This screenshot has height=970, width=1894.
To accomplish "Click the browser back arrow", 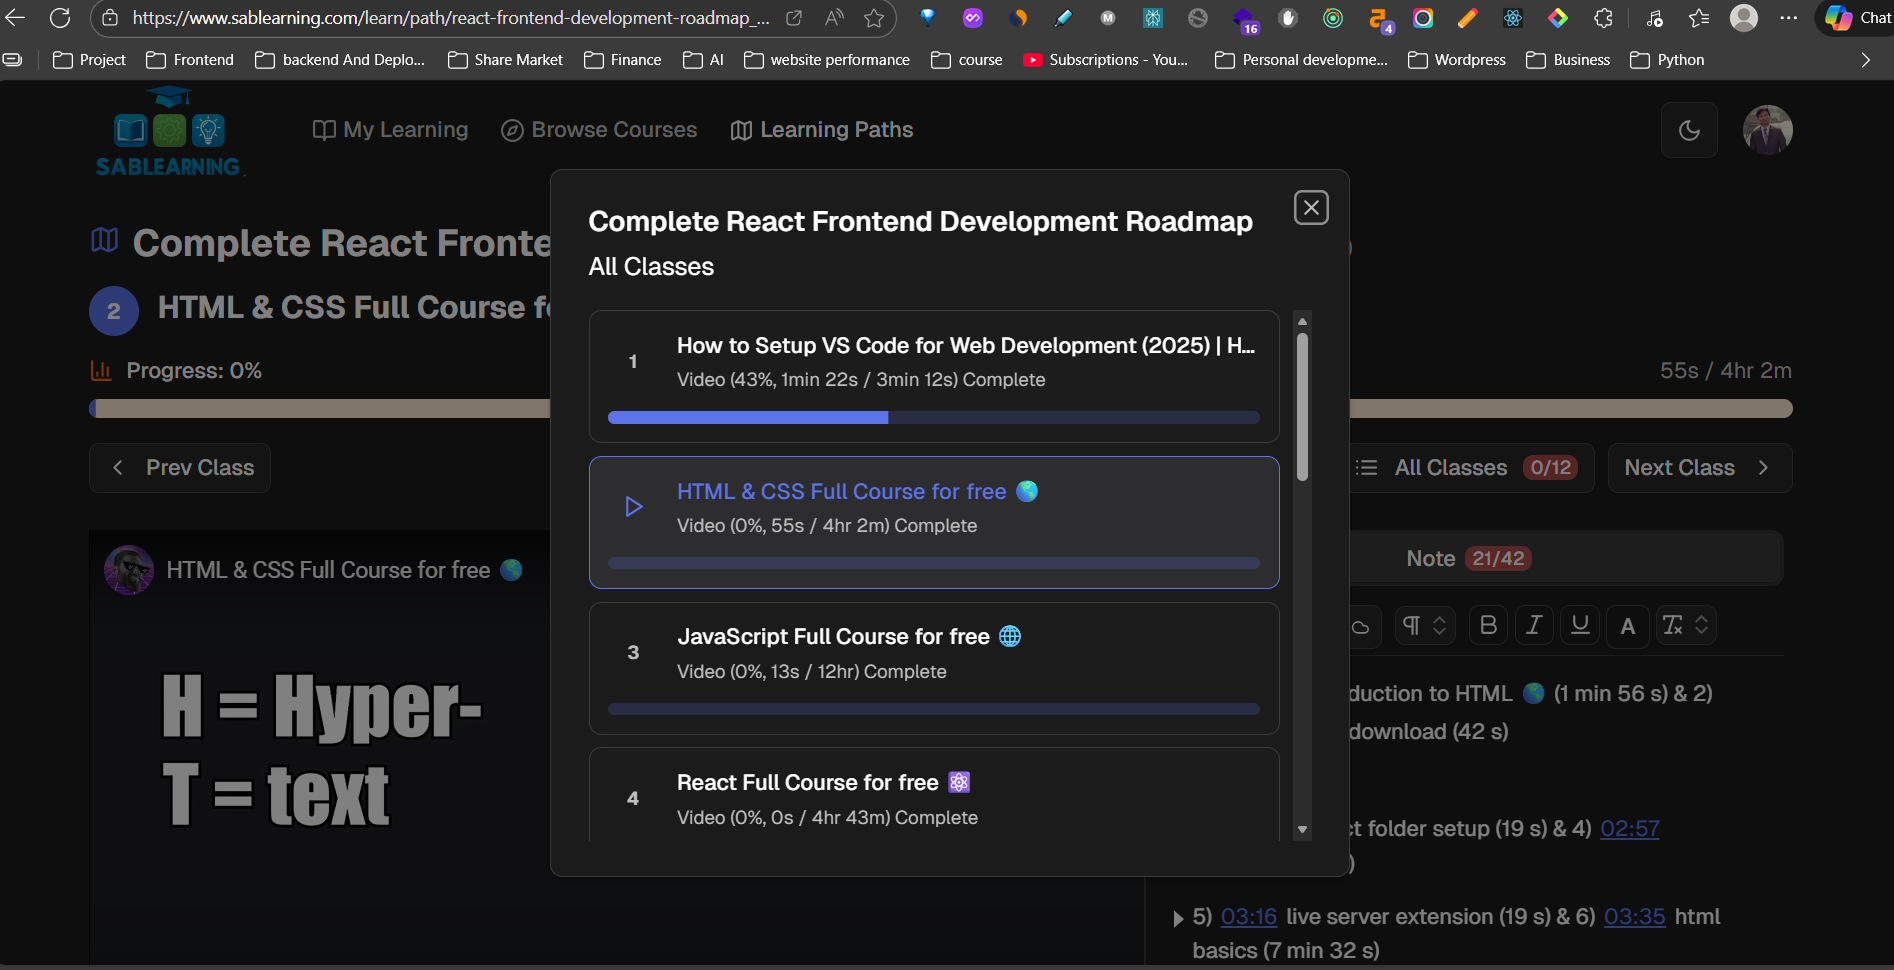I will 16,18.
